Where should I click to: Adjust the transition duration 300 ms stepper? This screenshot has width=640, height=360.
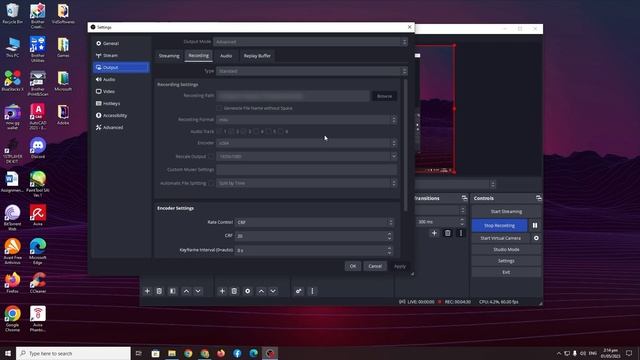coord(462,222)
